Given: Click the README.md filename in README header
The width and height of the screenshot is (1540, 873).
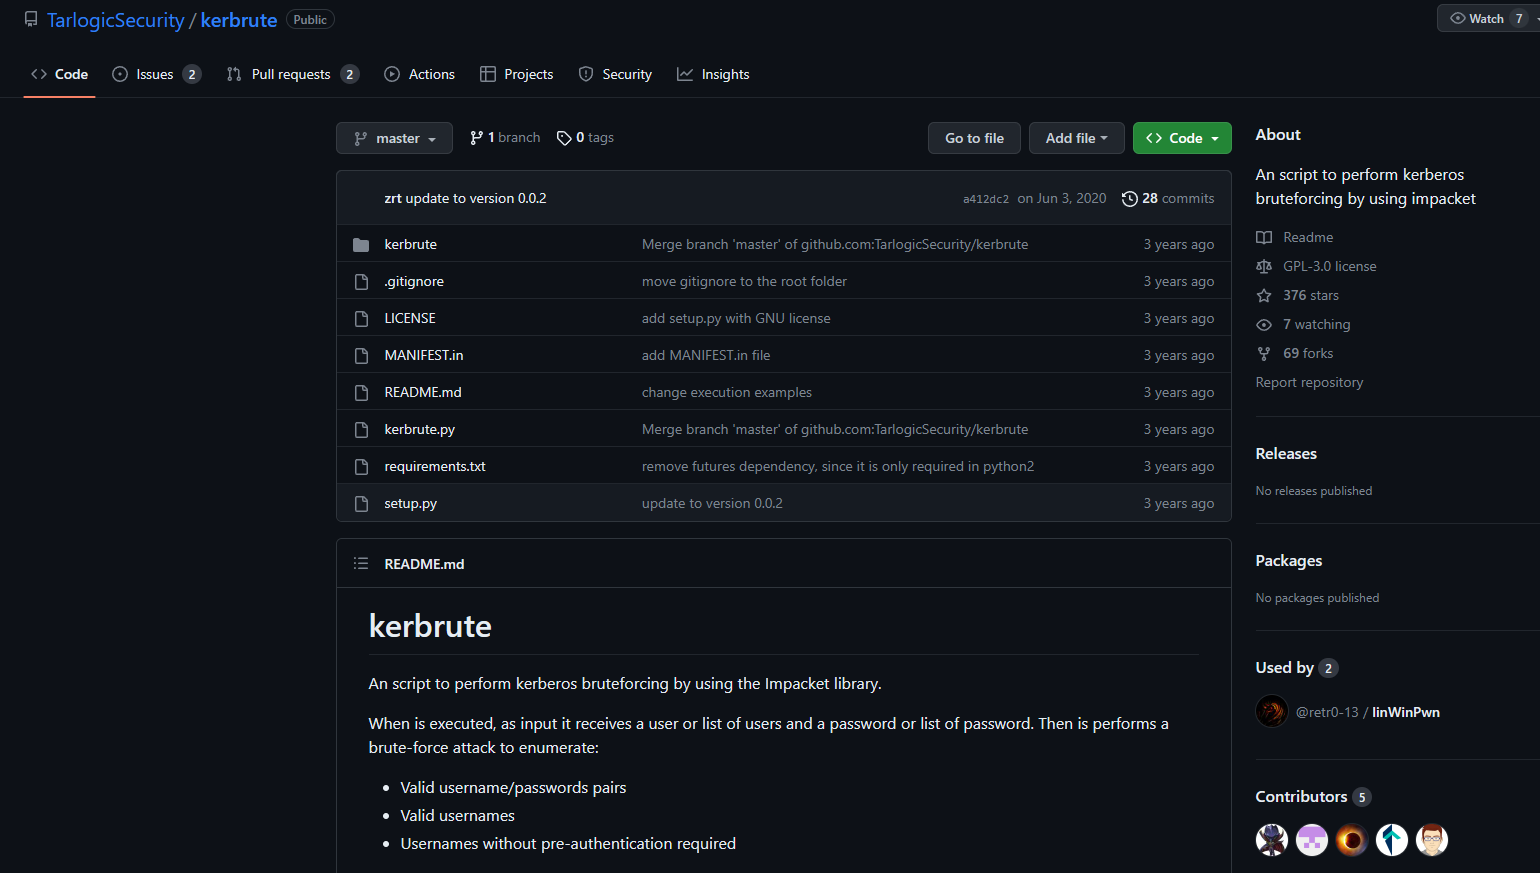Looking at the screenshot, I should point(424,564).
